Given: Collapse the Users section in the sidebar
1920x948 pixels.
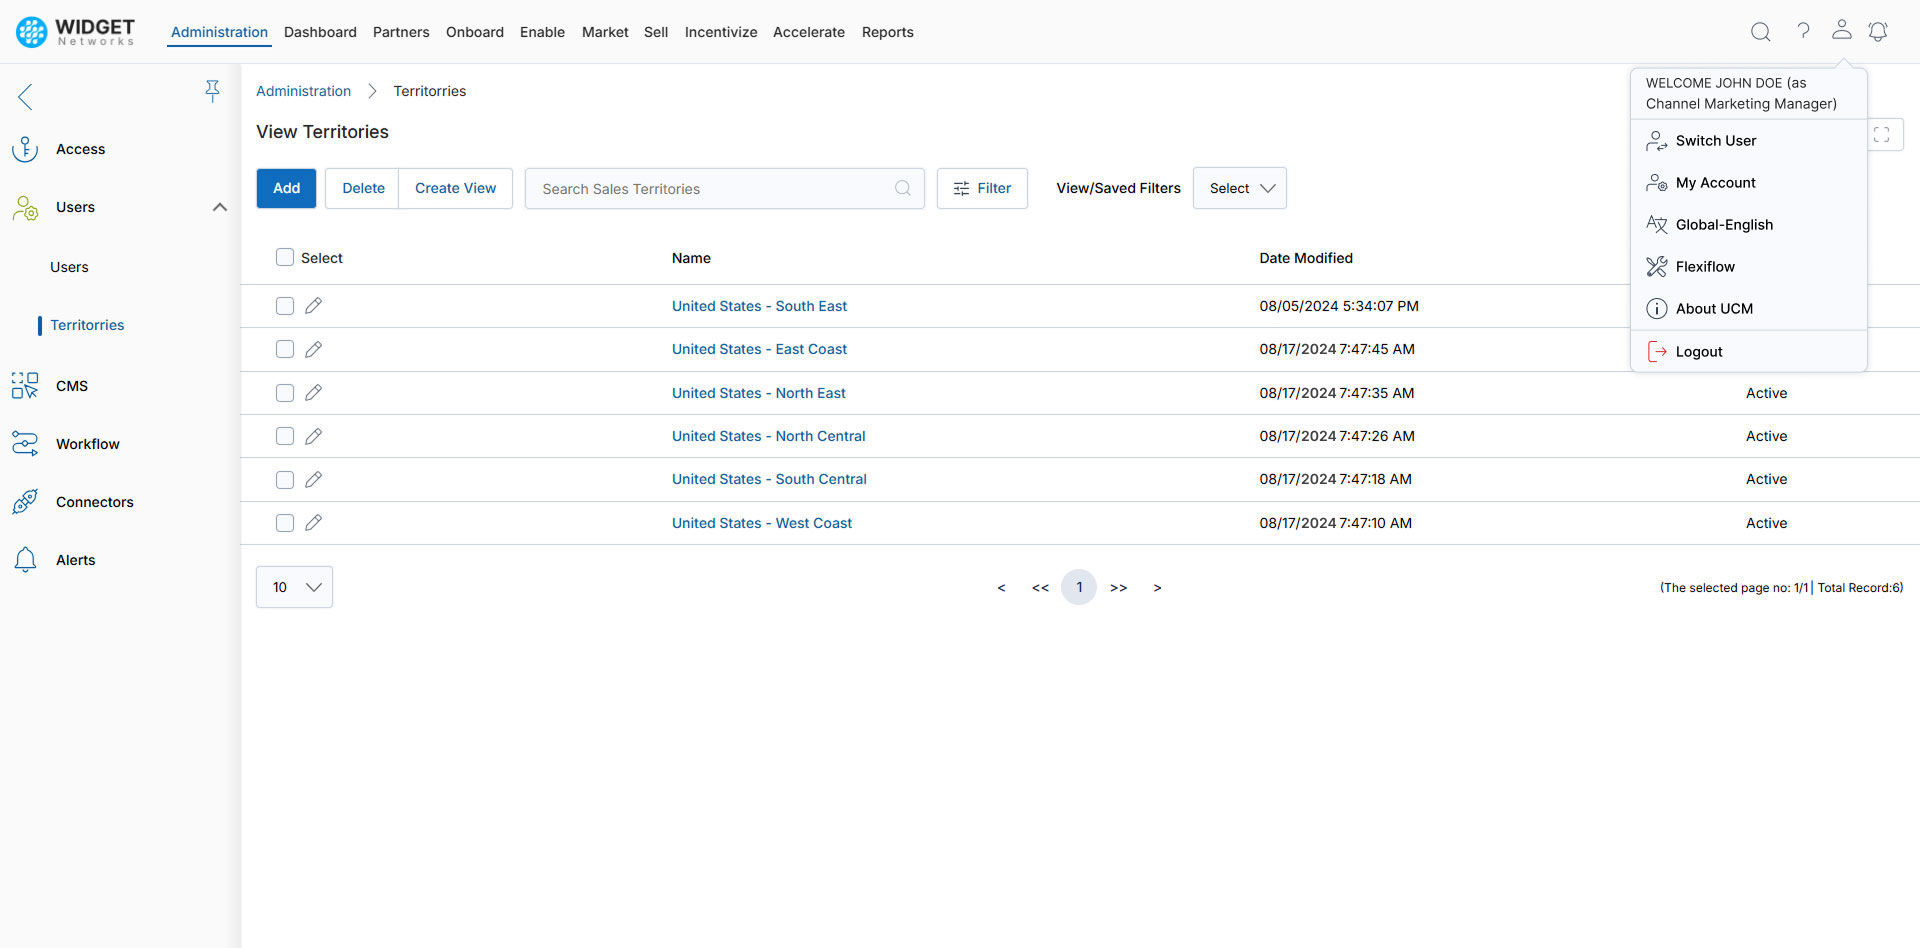Looking at the screenshot, I should tap(220, 207).
